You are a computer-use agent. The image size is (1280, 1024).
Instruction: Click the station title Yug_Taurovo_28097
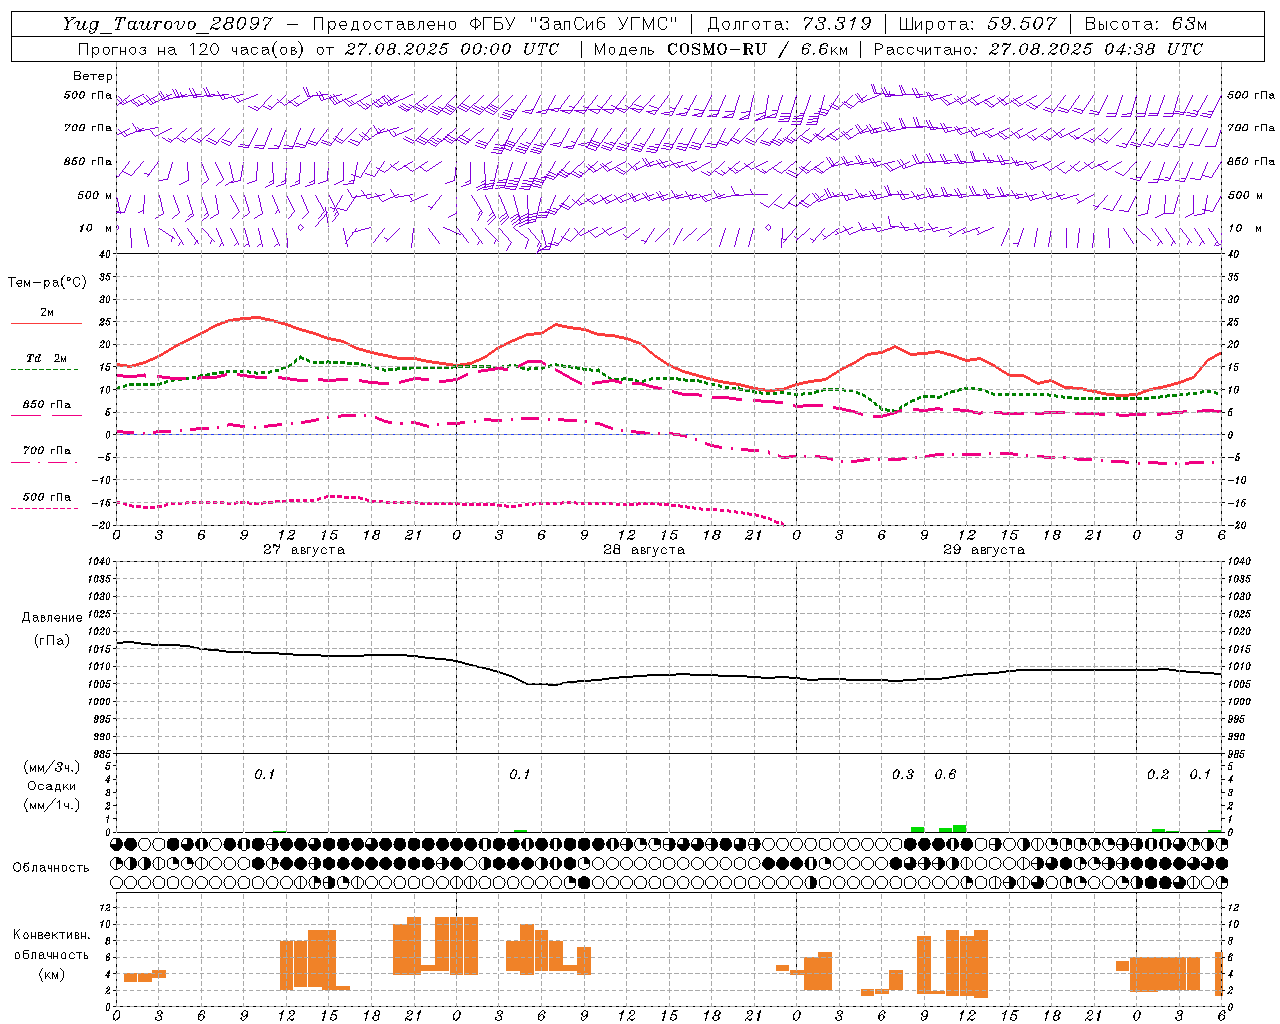167,24
